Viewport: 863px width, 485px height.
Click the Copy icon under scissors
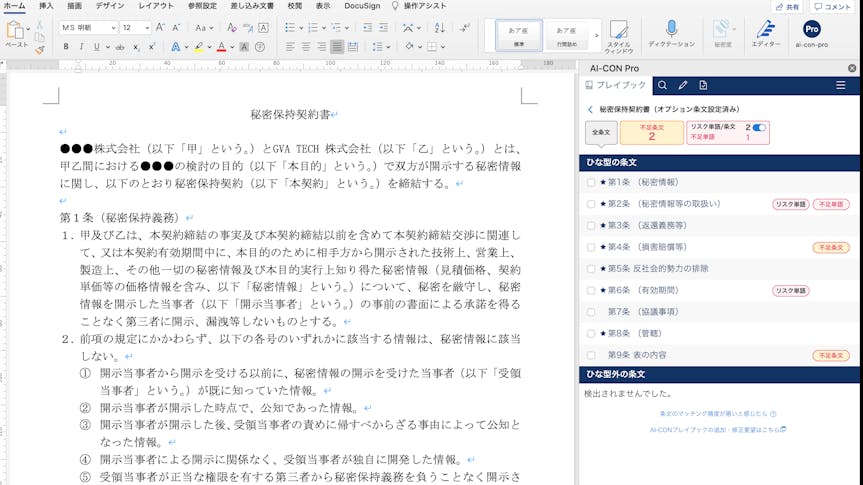(40, 37)
